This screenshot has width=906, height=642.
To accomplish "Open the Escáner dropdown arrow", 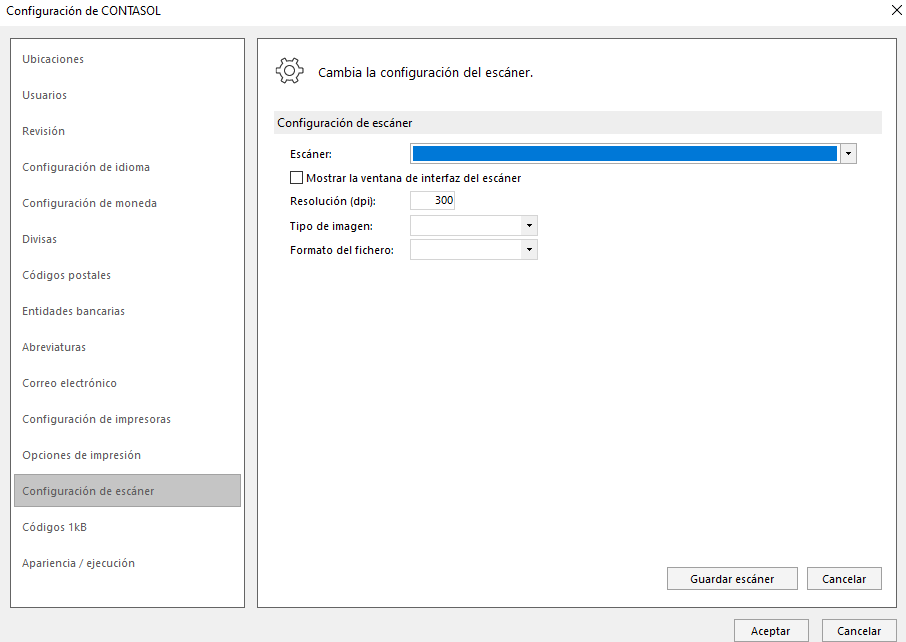I will [x=848, y=154].
